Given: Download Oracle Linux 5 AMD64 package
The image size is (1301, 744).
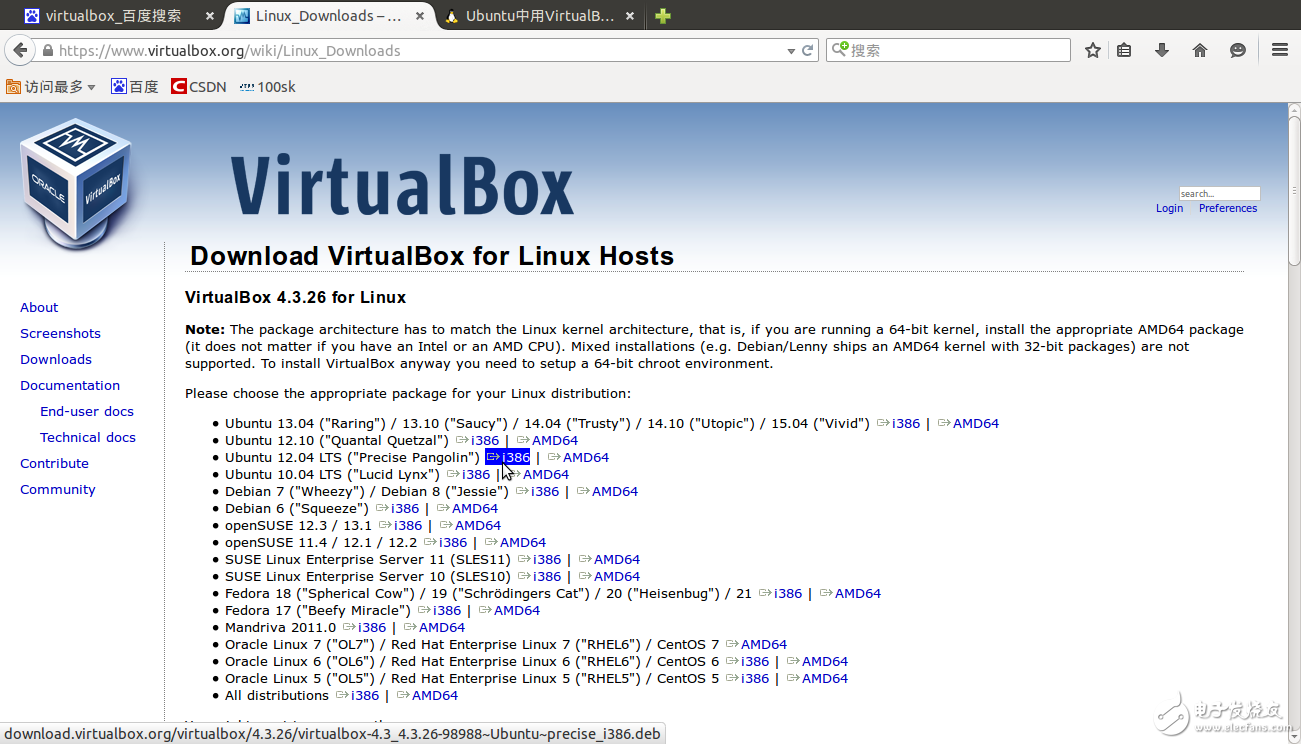Looking at the screenshot, I should coord(817,678).
